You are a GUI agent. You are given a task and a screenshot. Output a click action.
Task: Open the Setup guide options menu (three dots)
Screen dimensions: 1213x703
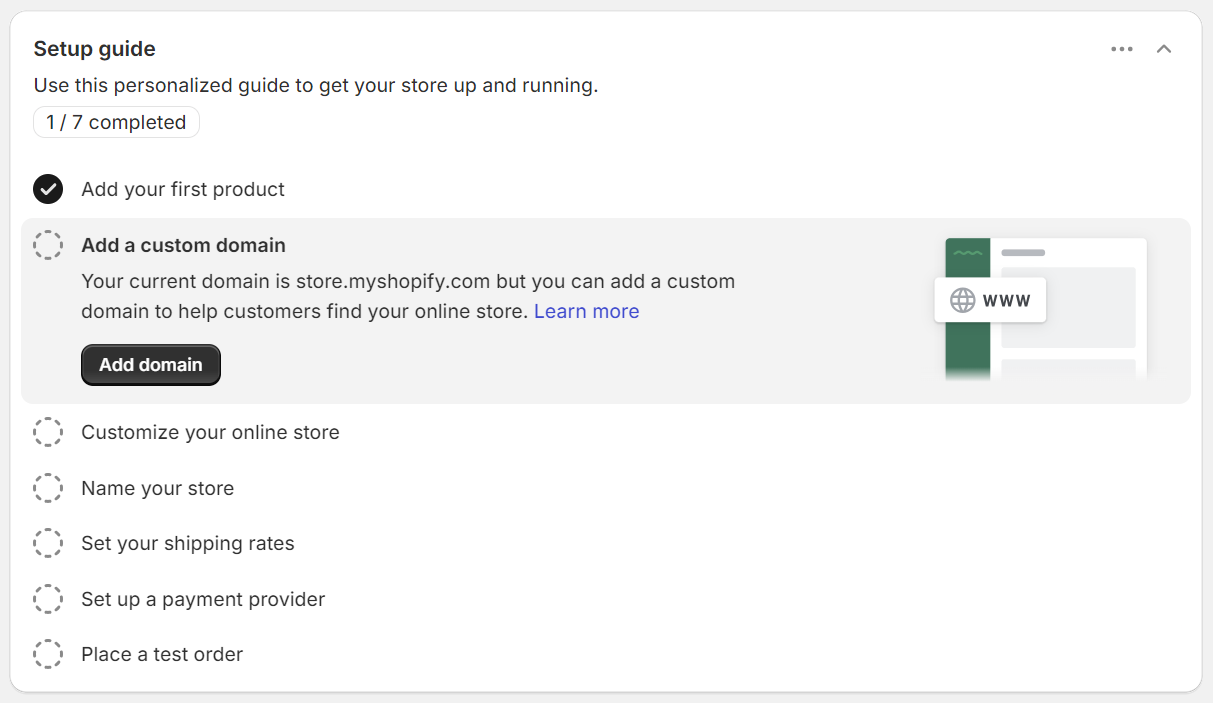(1122, 48)
